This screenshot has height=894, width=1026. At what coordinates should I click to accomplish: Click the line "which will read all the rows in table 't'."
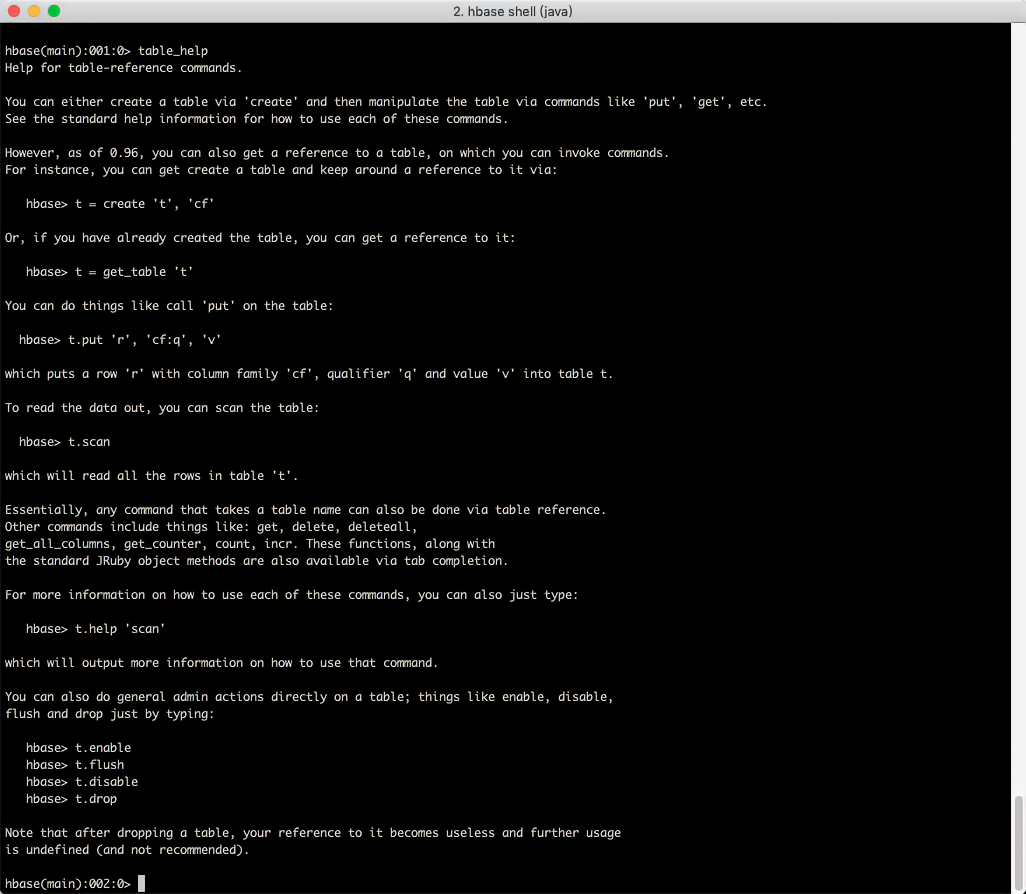pos(151,476)
